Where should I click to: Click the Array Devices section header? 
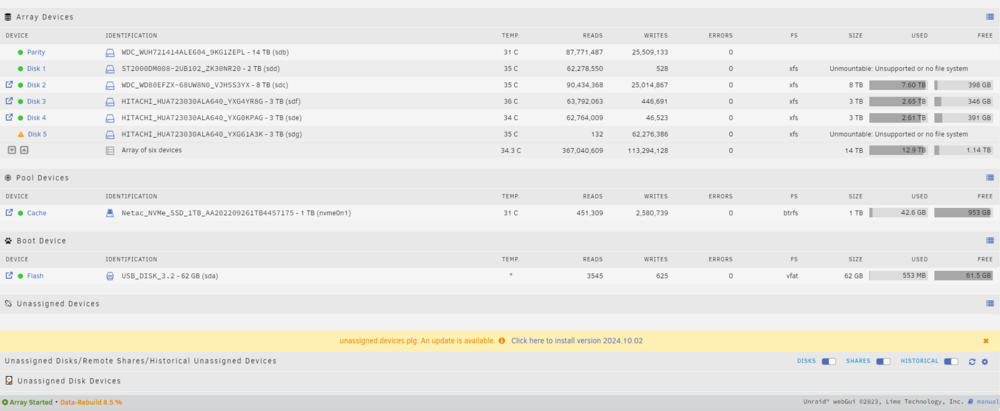click(x=45, y=17)
